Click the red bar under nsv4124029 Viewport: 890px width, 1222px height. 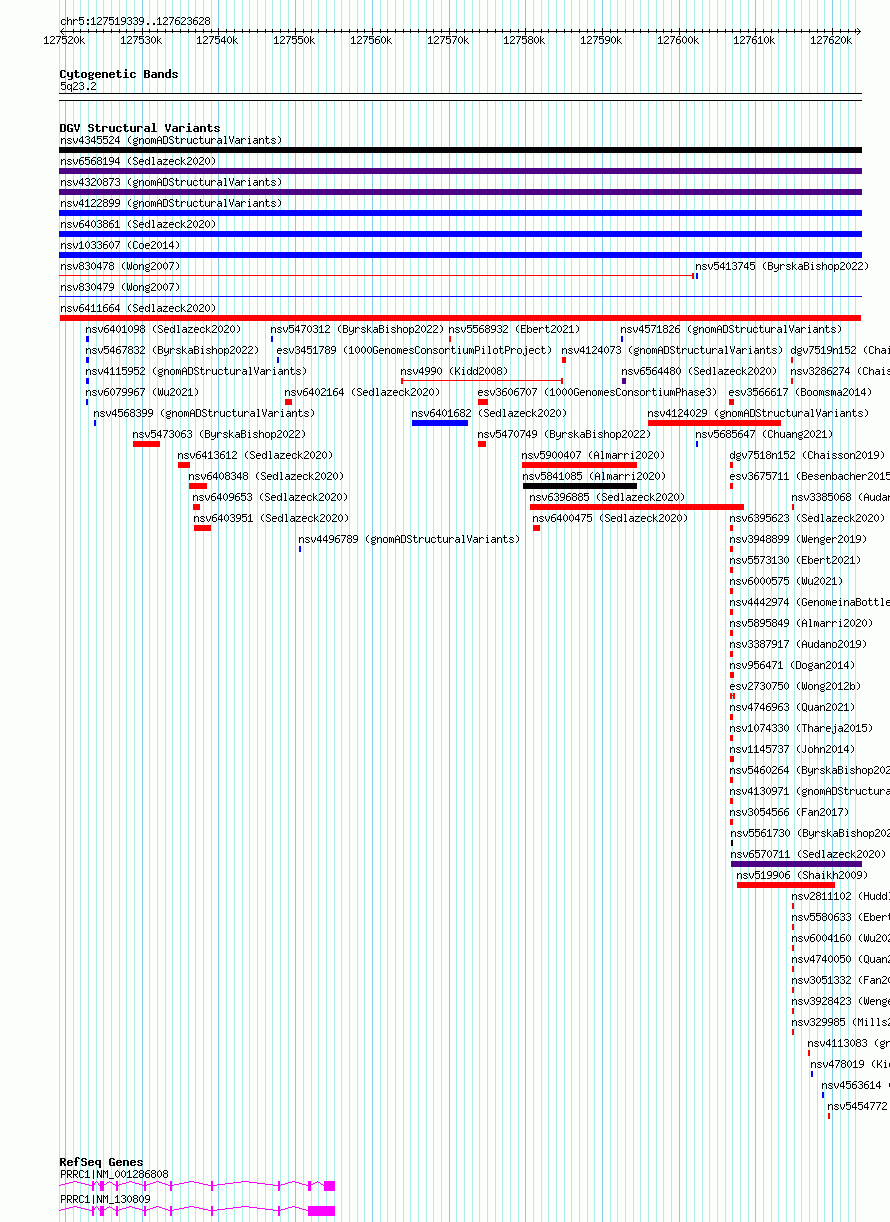pos(714,423)
